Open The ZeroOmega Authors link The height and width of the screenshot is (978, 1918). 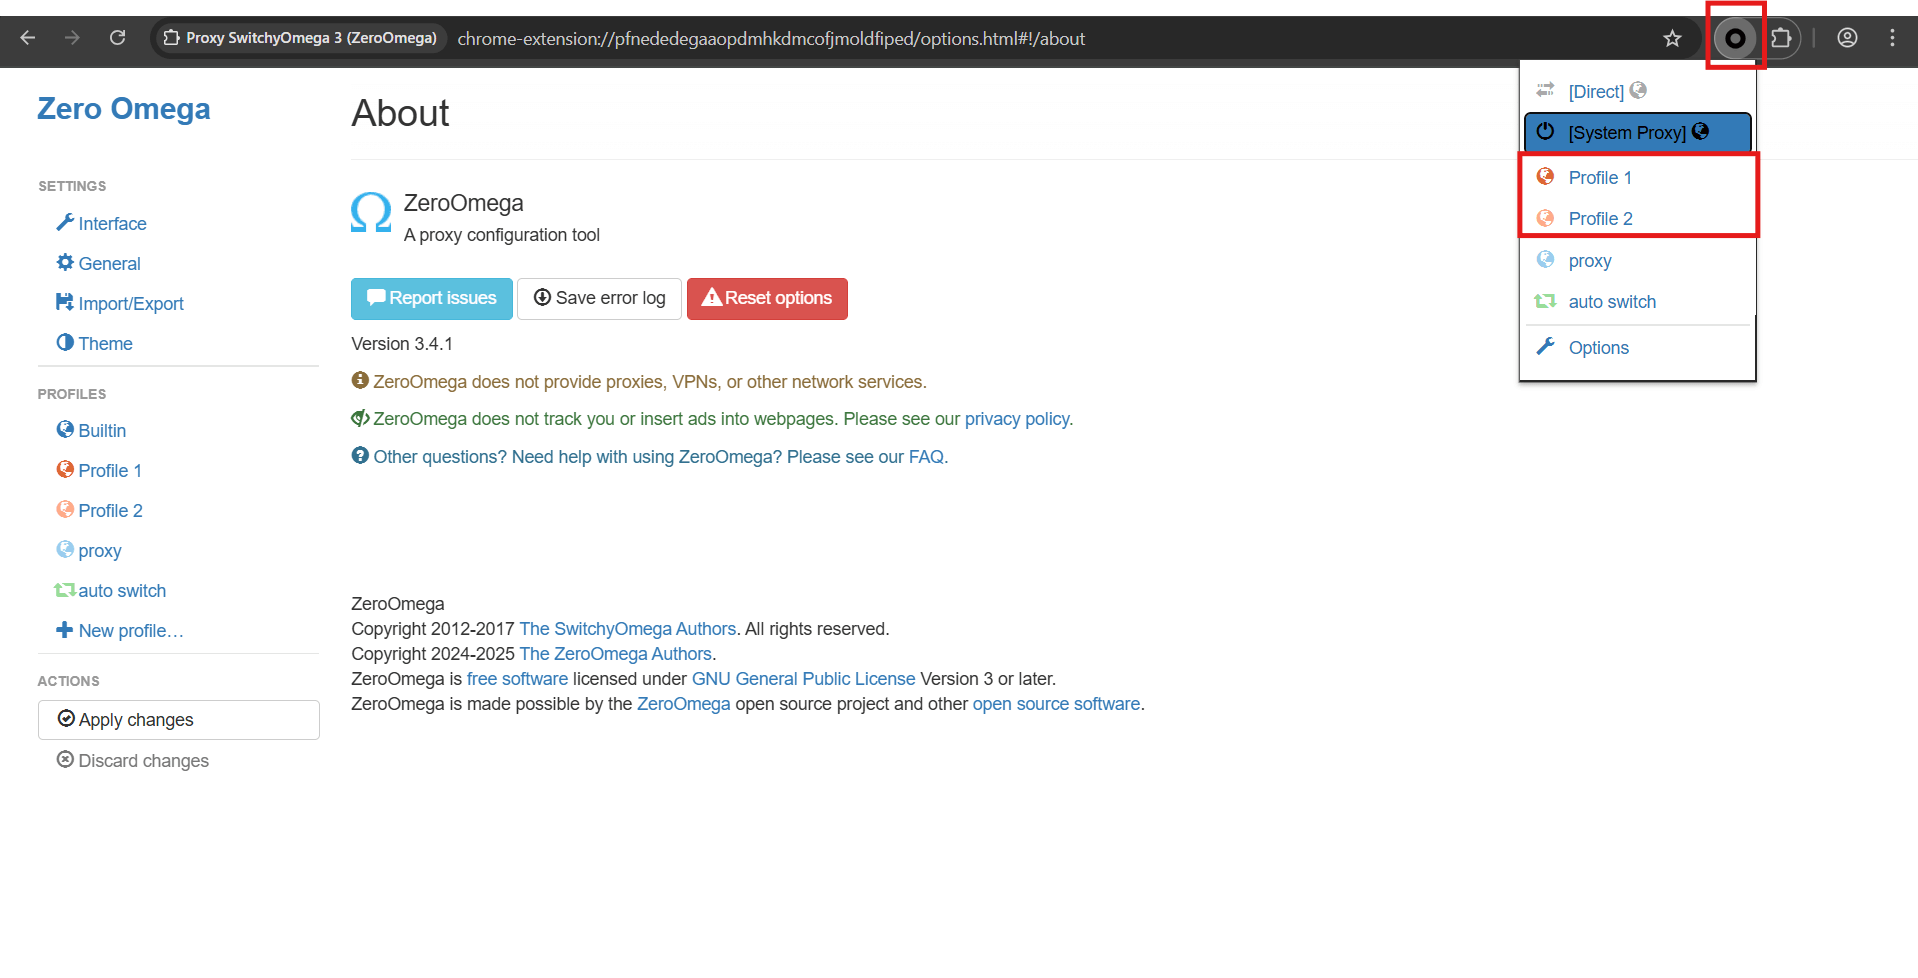pyautogui.click(x=616, y=654)
